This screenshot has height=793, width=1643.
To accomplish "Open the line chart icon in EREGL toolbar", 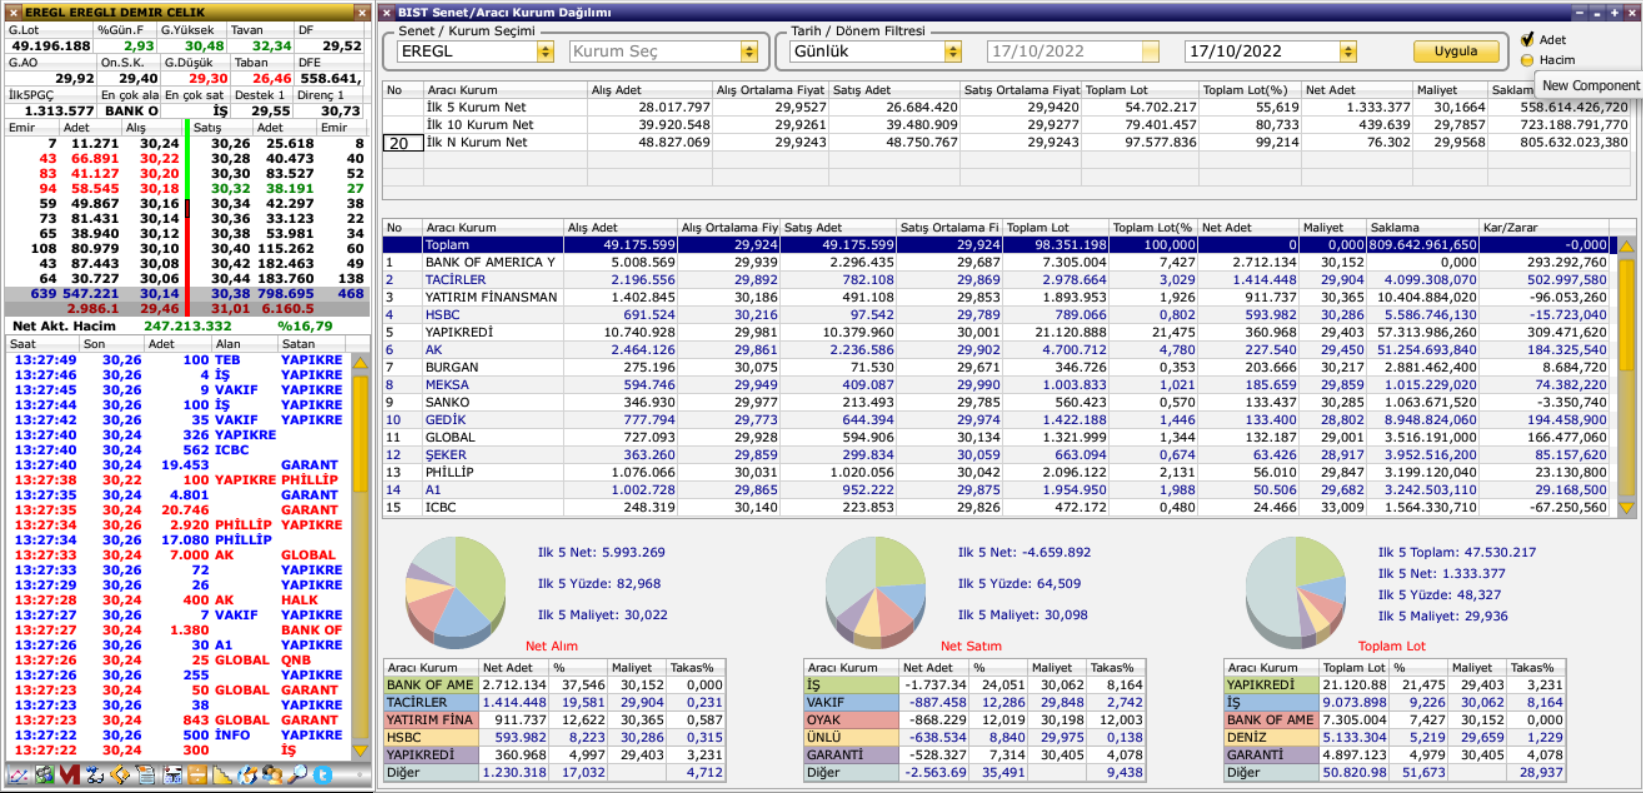I will click(x=18, y=775).
